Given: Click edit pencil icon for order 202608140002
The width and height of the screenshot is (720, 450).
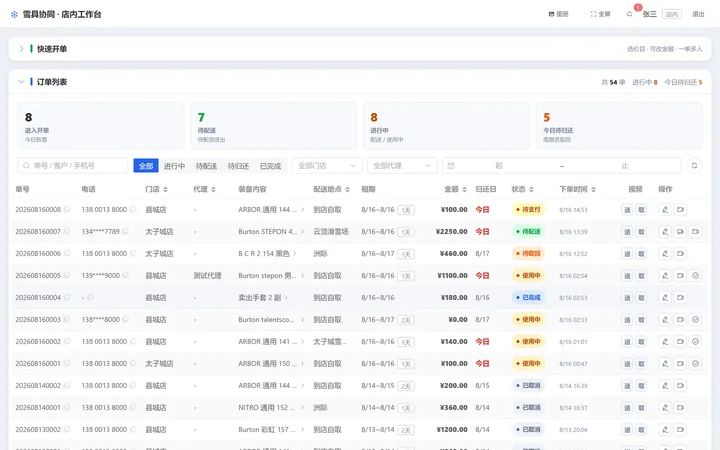Looking at the screenshot, I should (x=665, y=386).
